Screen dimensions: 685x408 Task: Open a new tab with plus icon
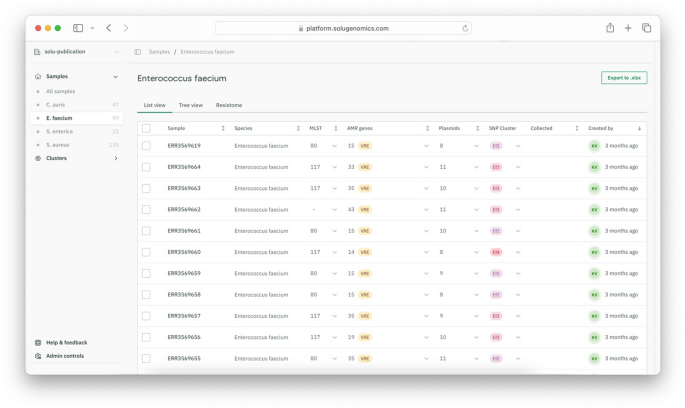[x=628, y=28]
